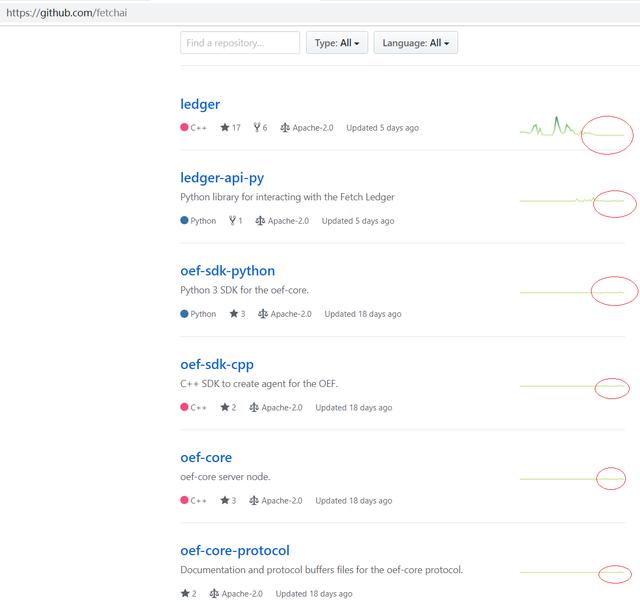Image resolution: width=640 pixels, height=602 pixels.
Task: Click 'C++ SDK to create agent for the OEF.'
Action: (259, 384)
